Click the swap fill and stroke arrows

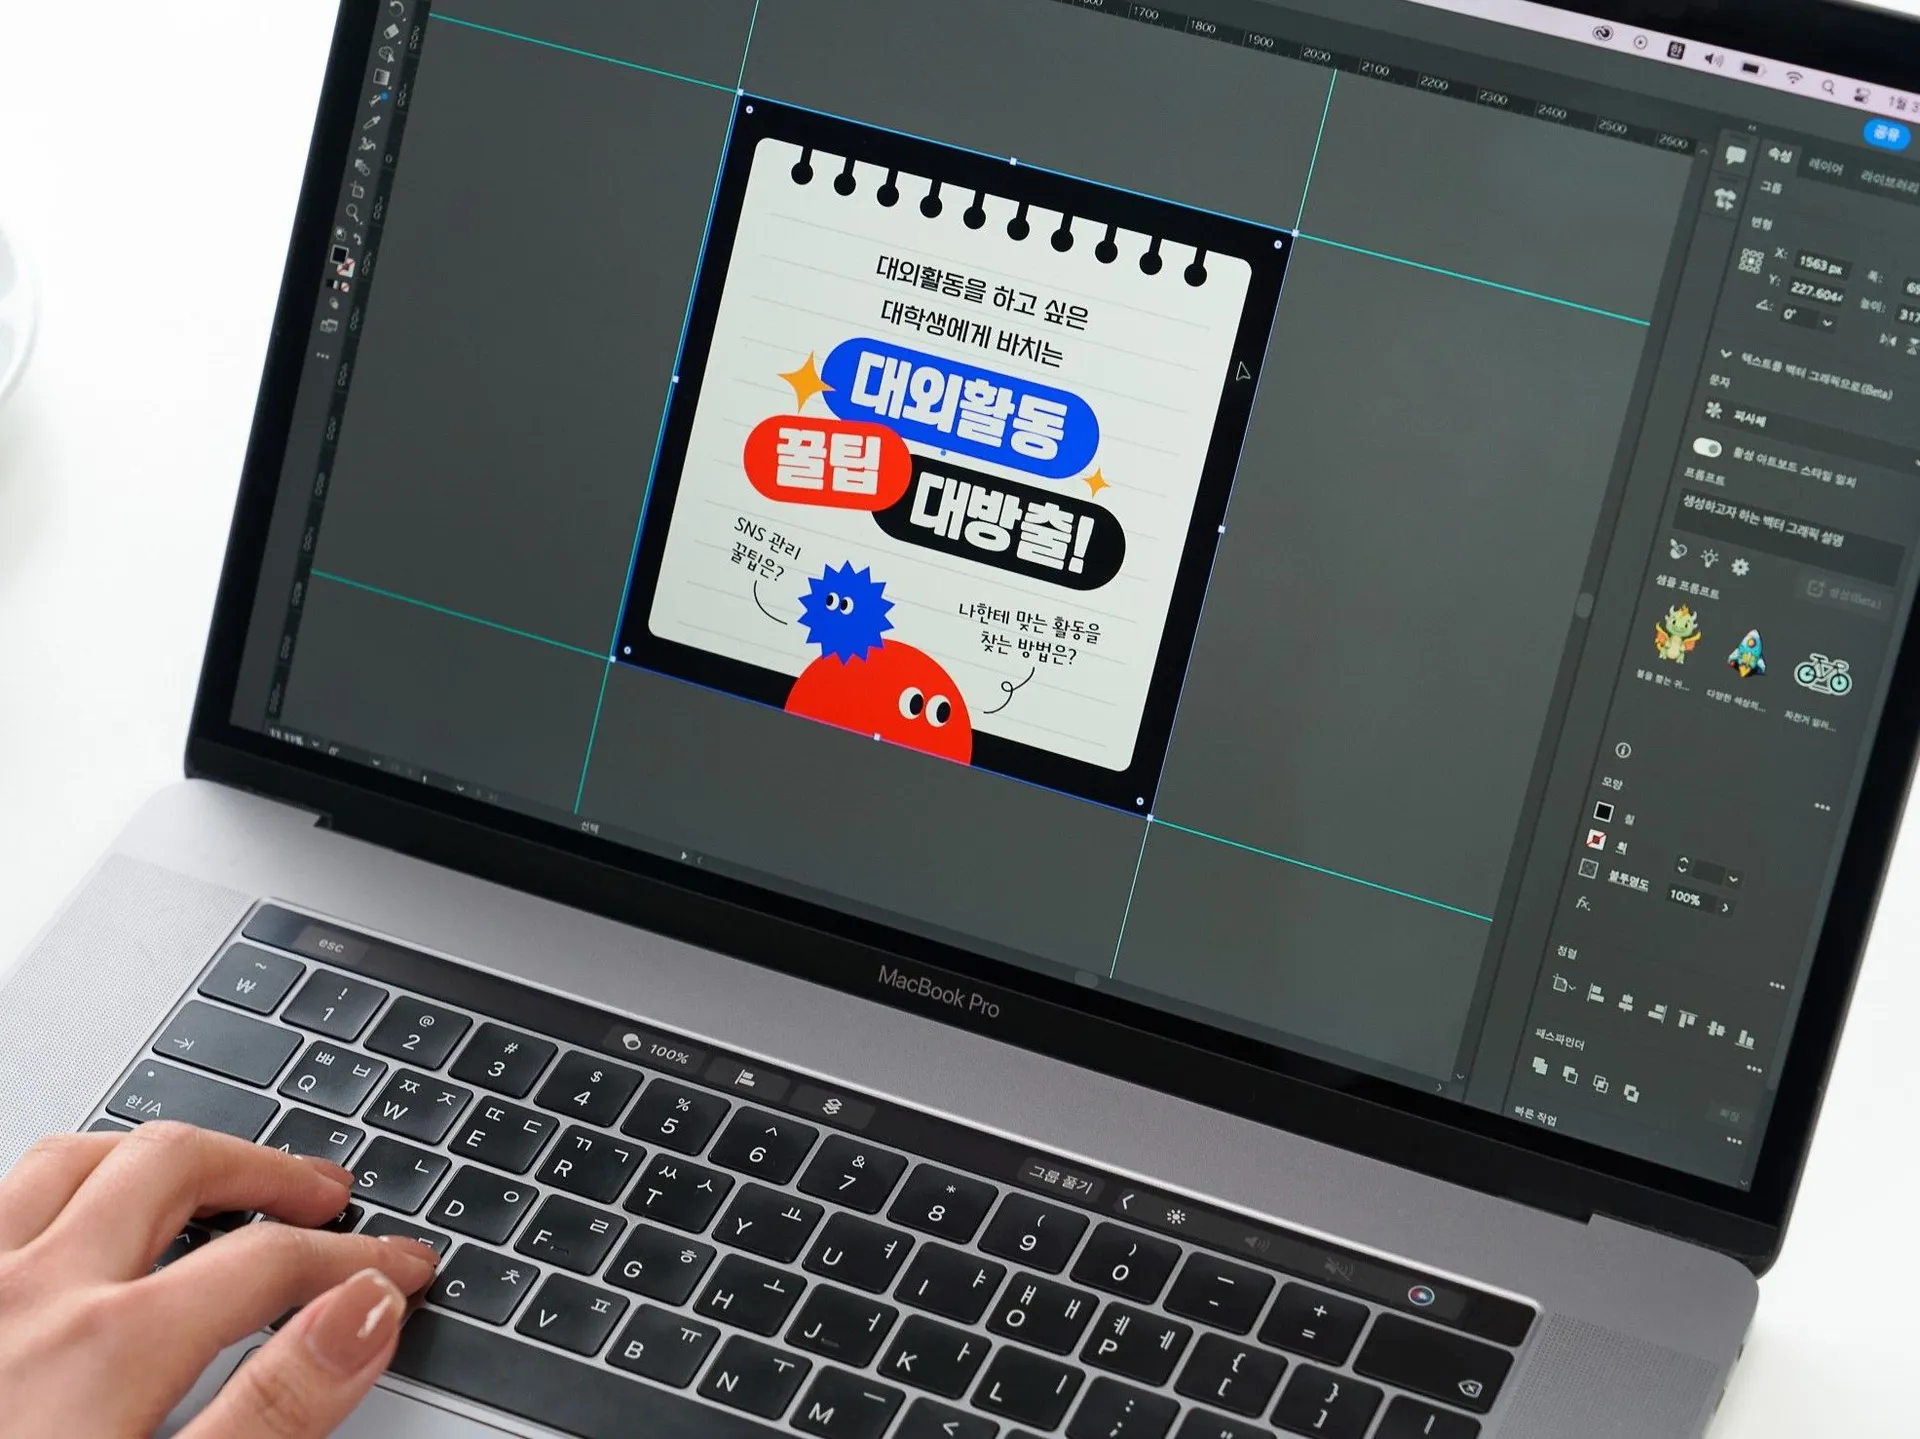[357, 239]
